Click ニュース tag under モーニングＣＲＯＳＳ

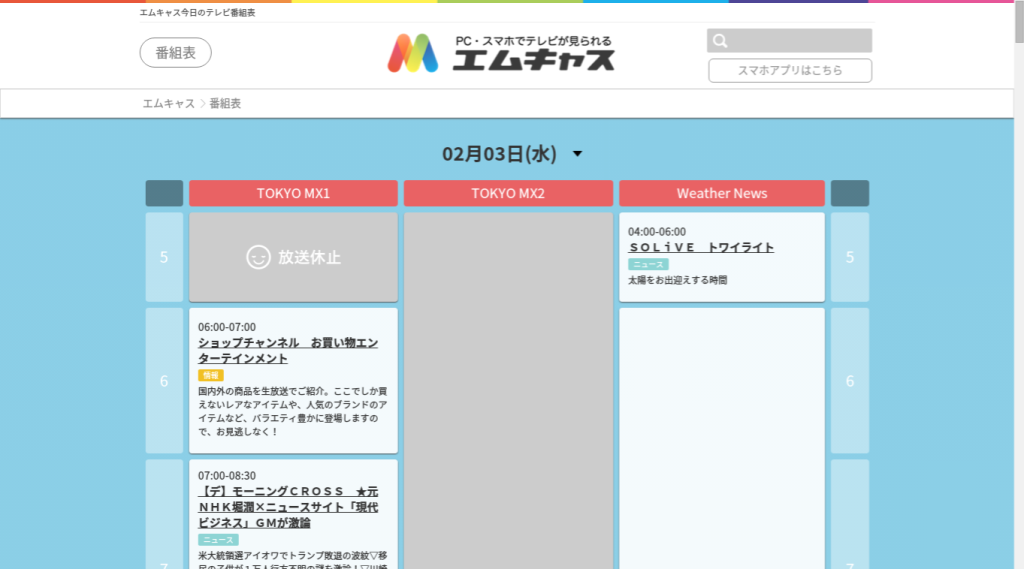(218, 540)
